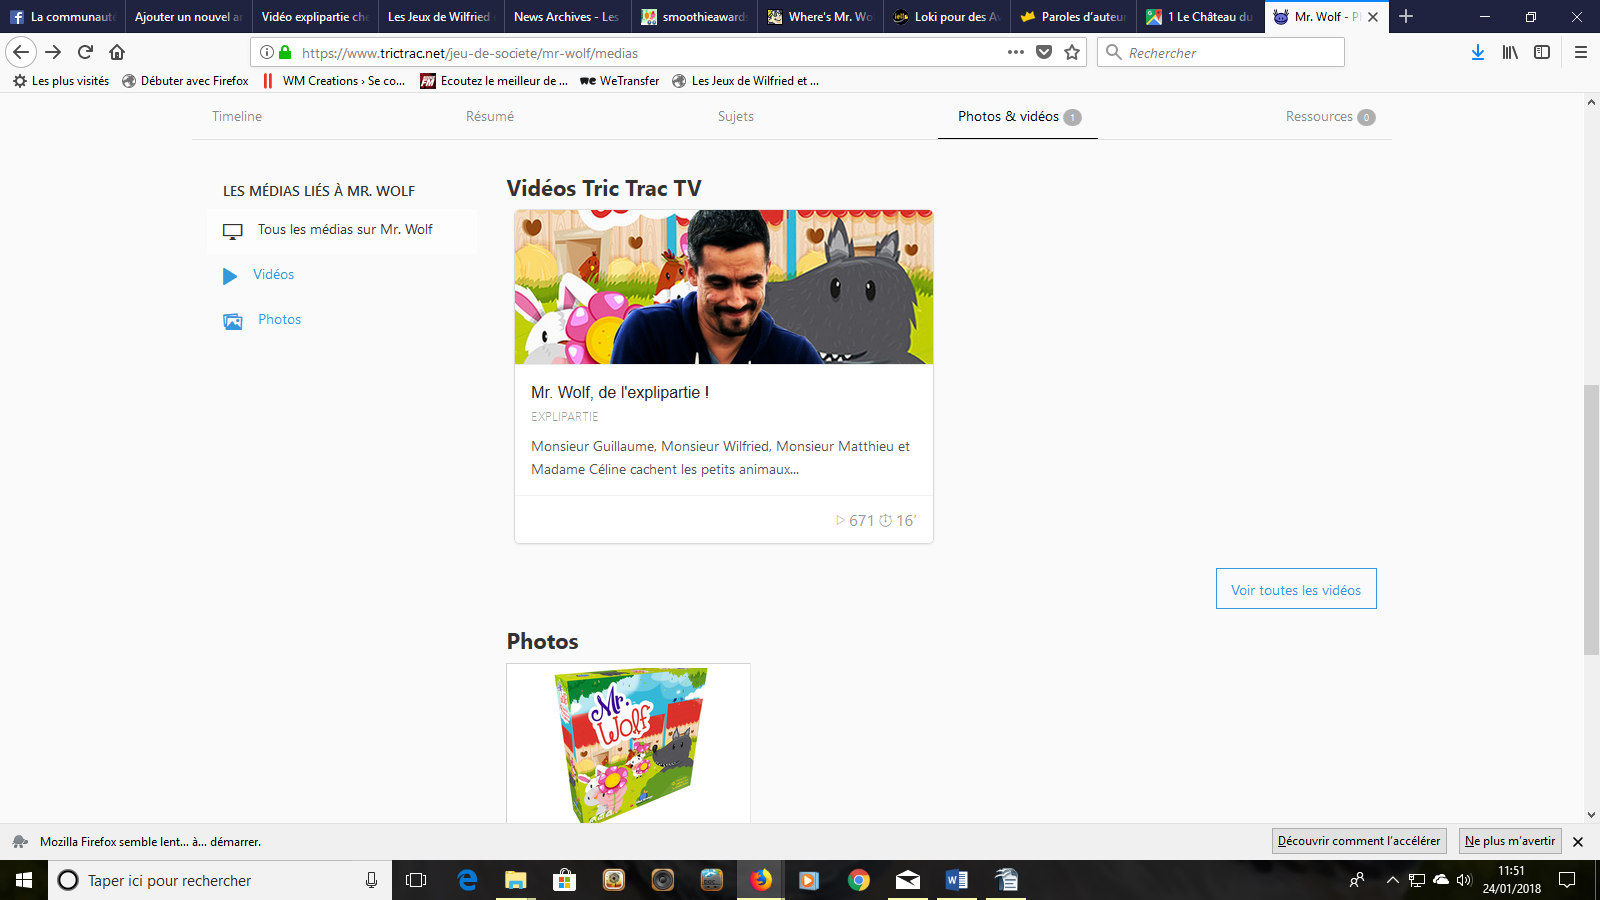Screen dimensions: 1600x900
Task: Go to the browser home page
Action: (x=117, y=52)
